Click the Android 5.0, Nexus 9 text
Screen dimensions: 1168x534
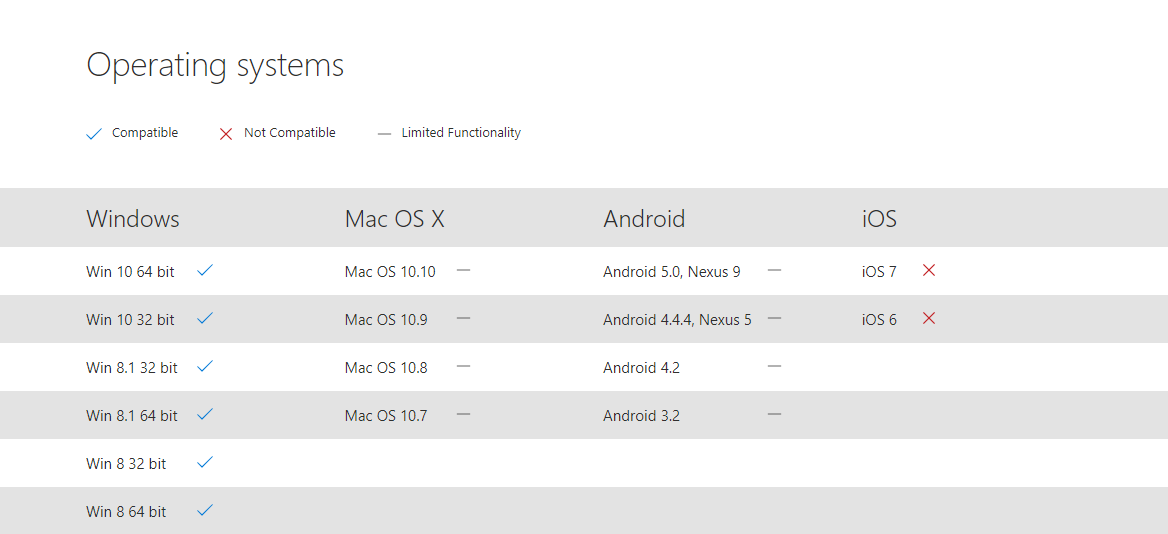coord(672,272)
